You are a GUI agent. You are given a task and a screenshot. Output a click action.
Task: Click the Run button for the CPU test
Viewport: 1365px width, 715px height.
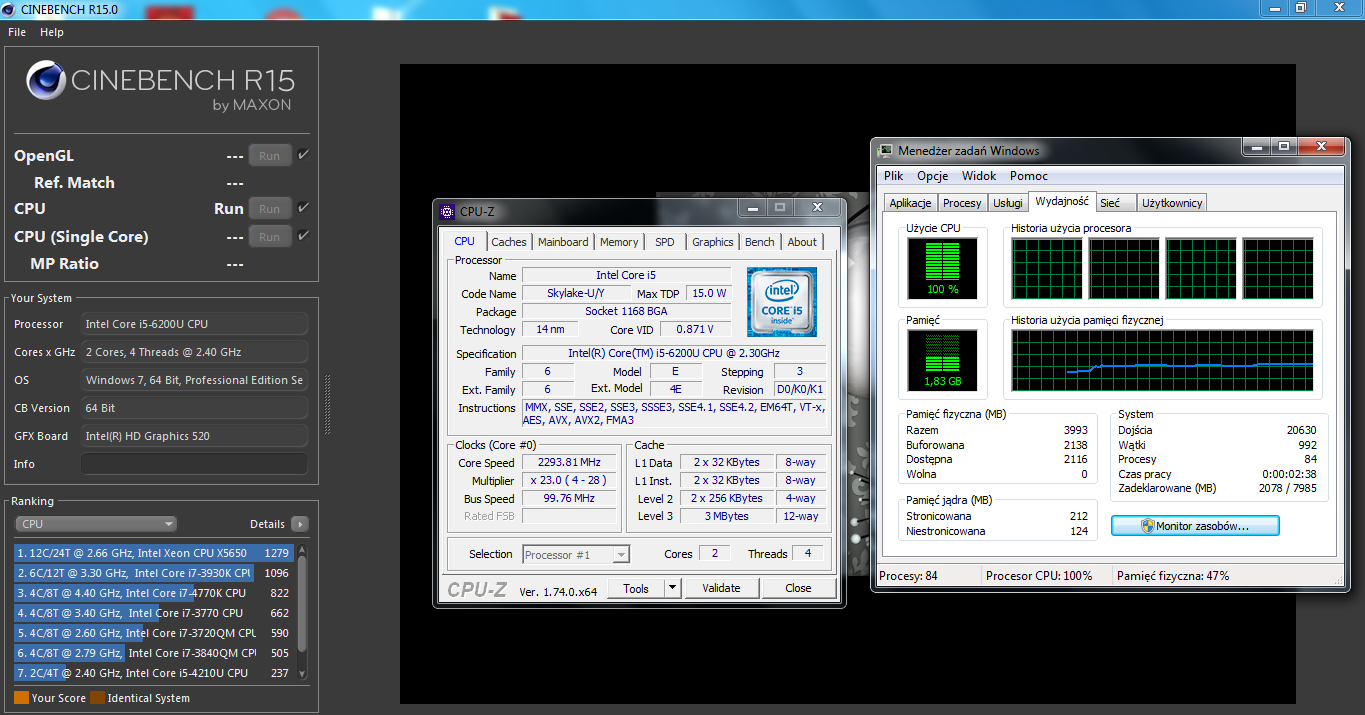pyautogui.click(x=270, y=208)
